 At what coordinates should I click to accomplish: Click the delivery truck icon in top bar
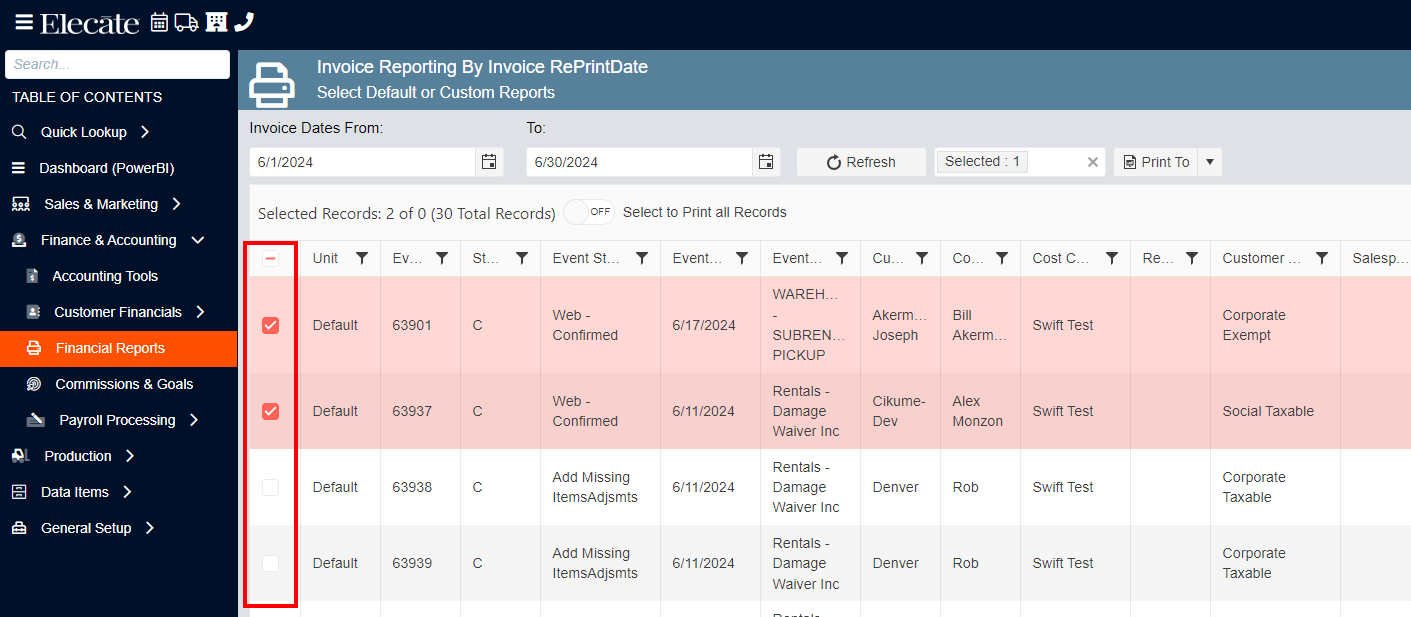click(x=186, y=22)
